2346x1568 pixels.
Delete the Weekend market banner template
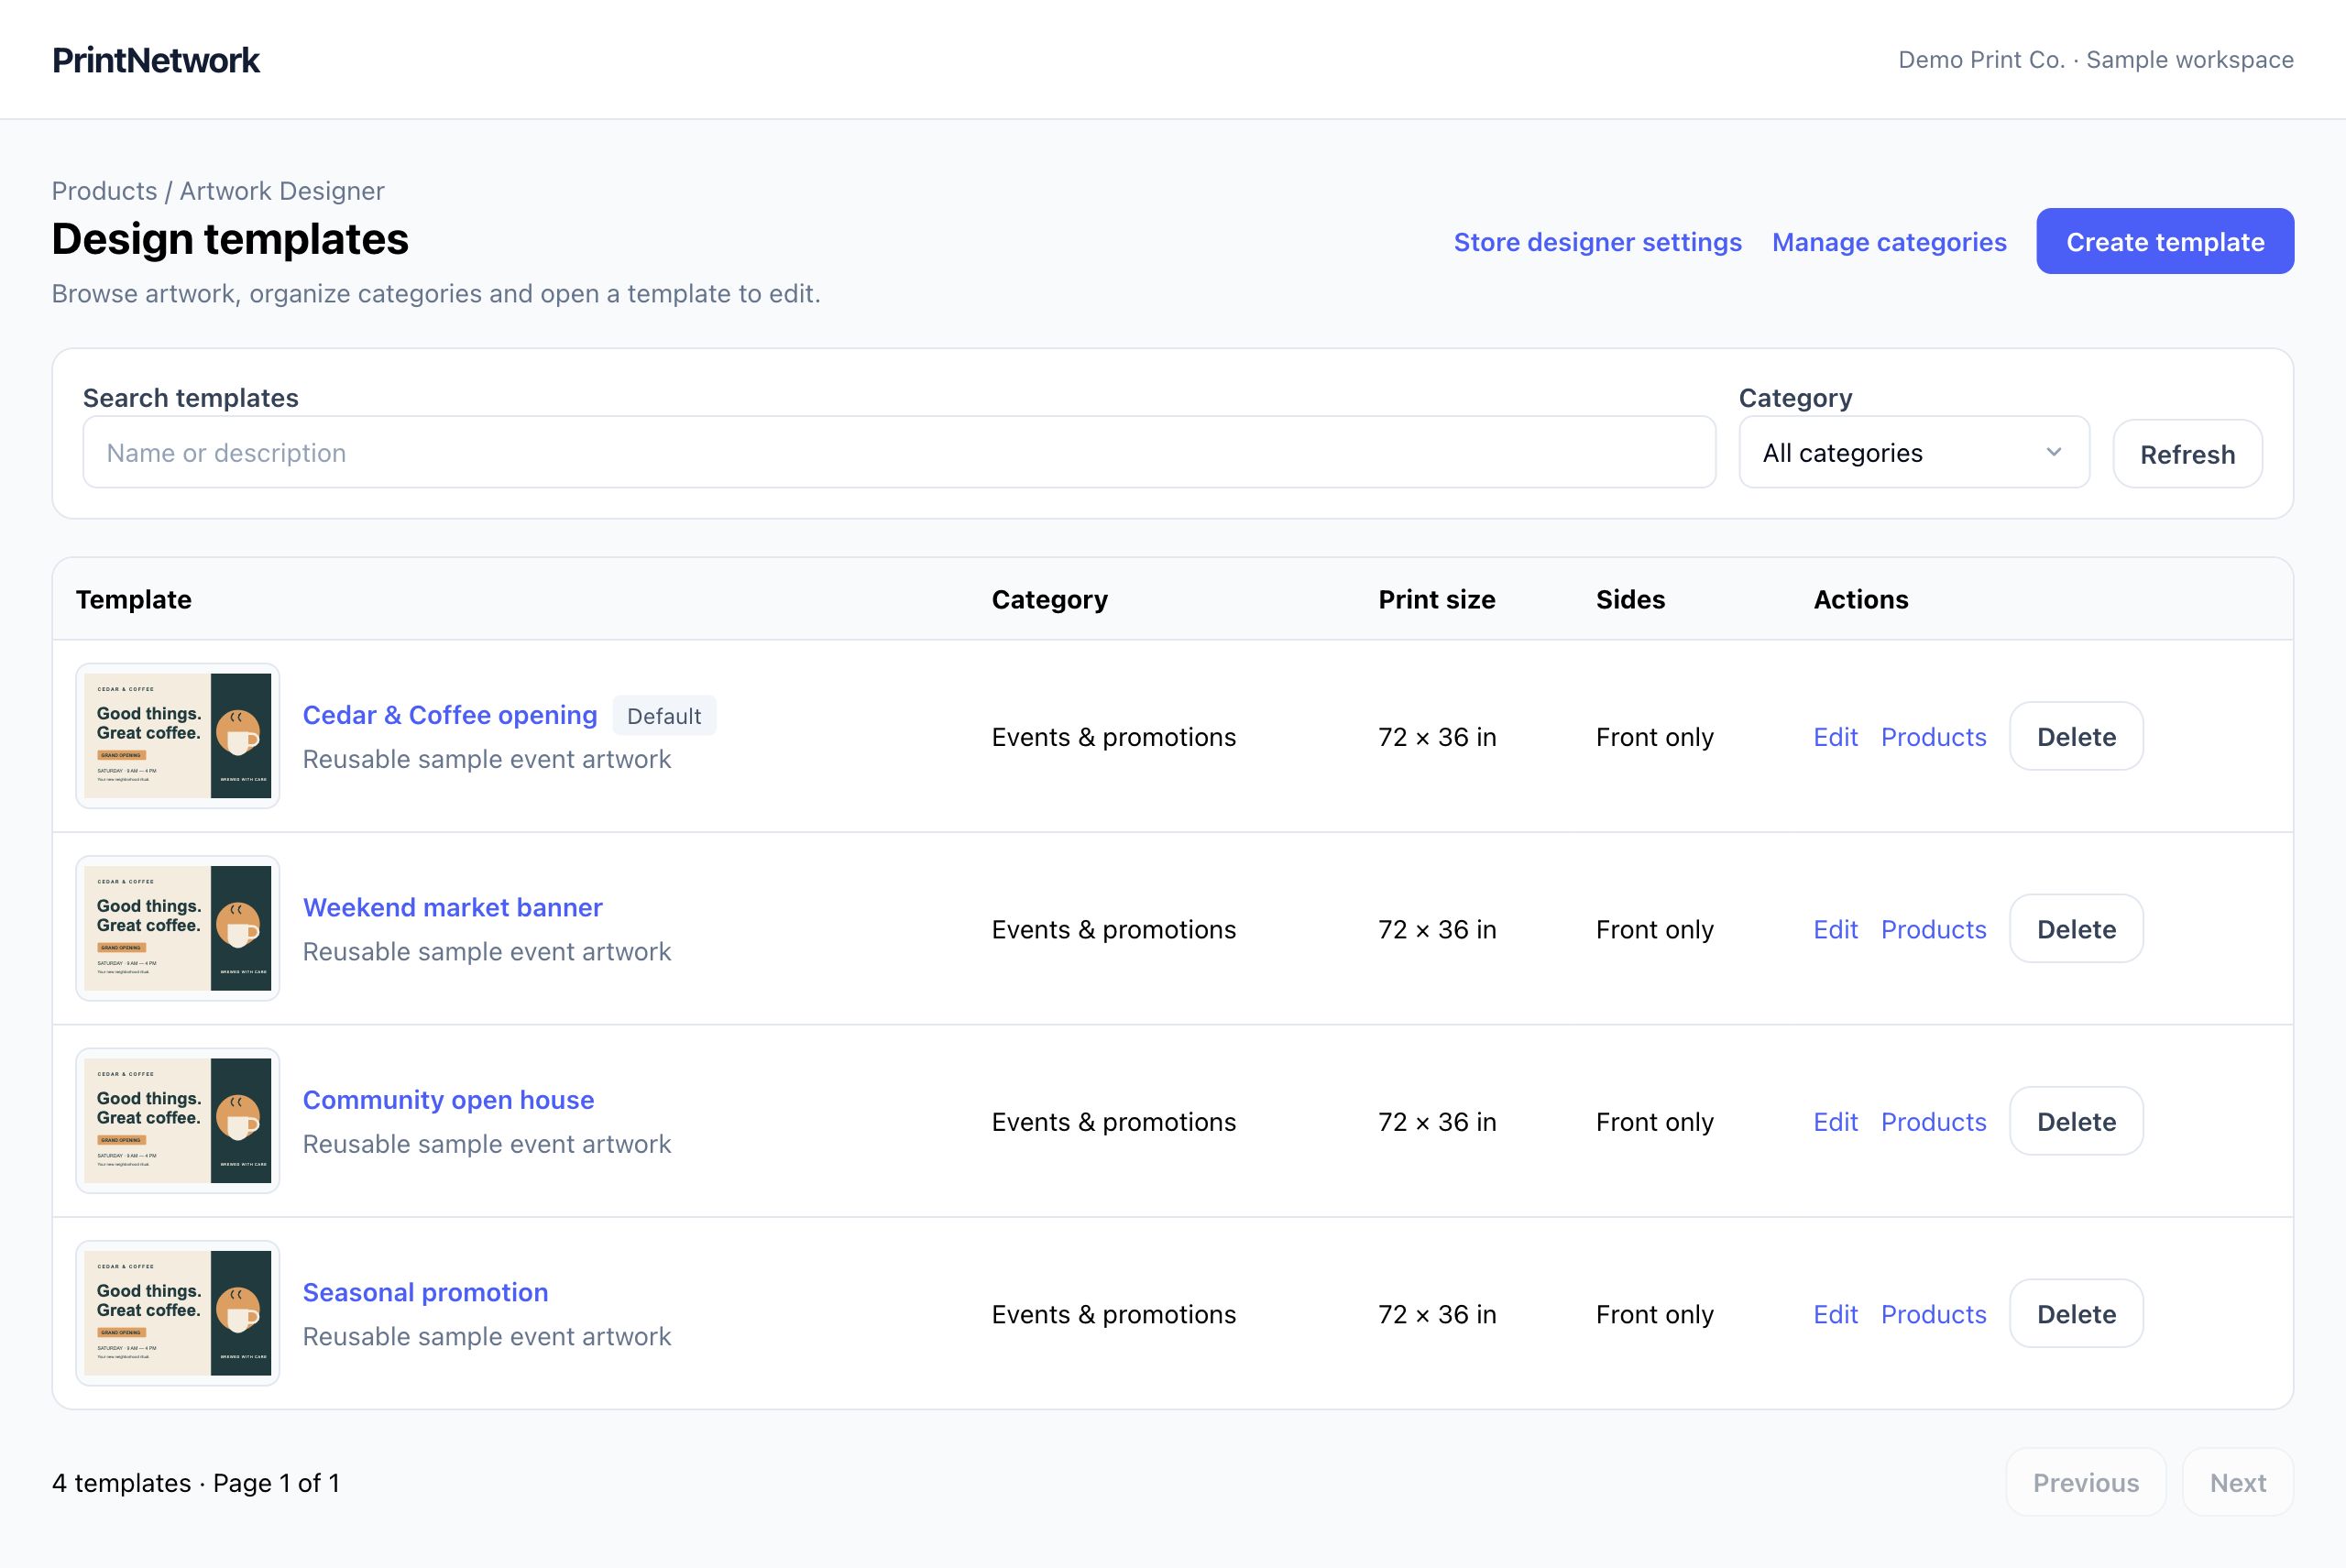[2076, 928]
